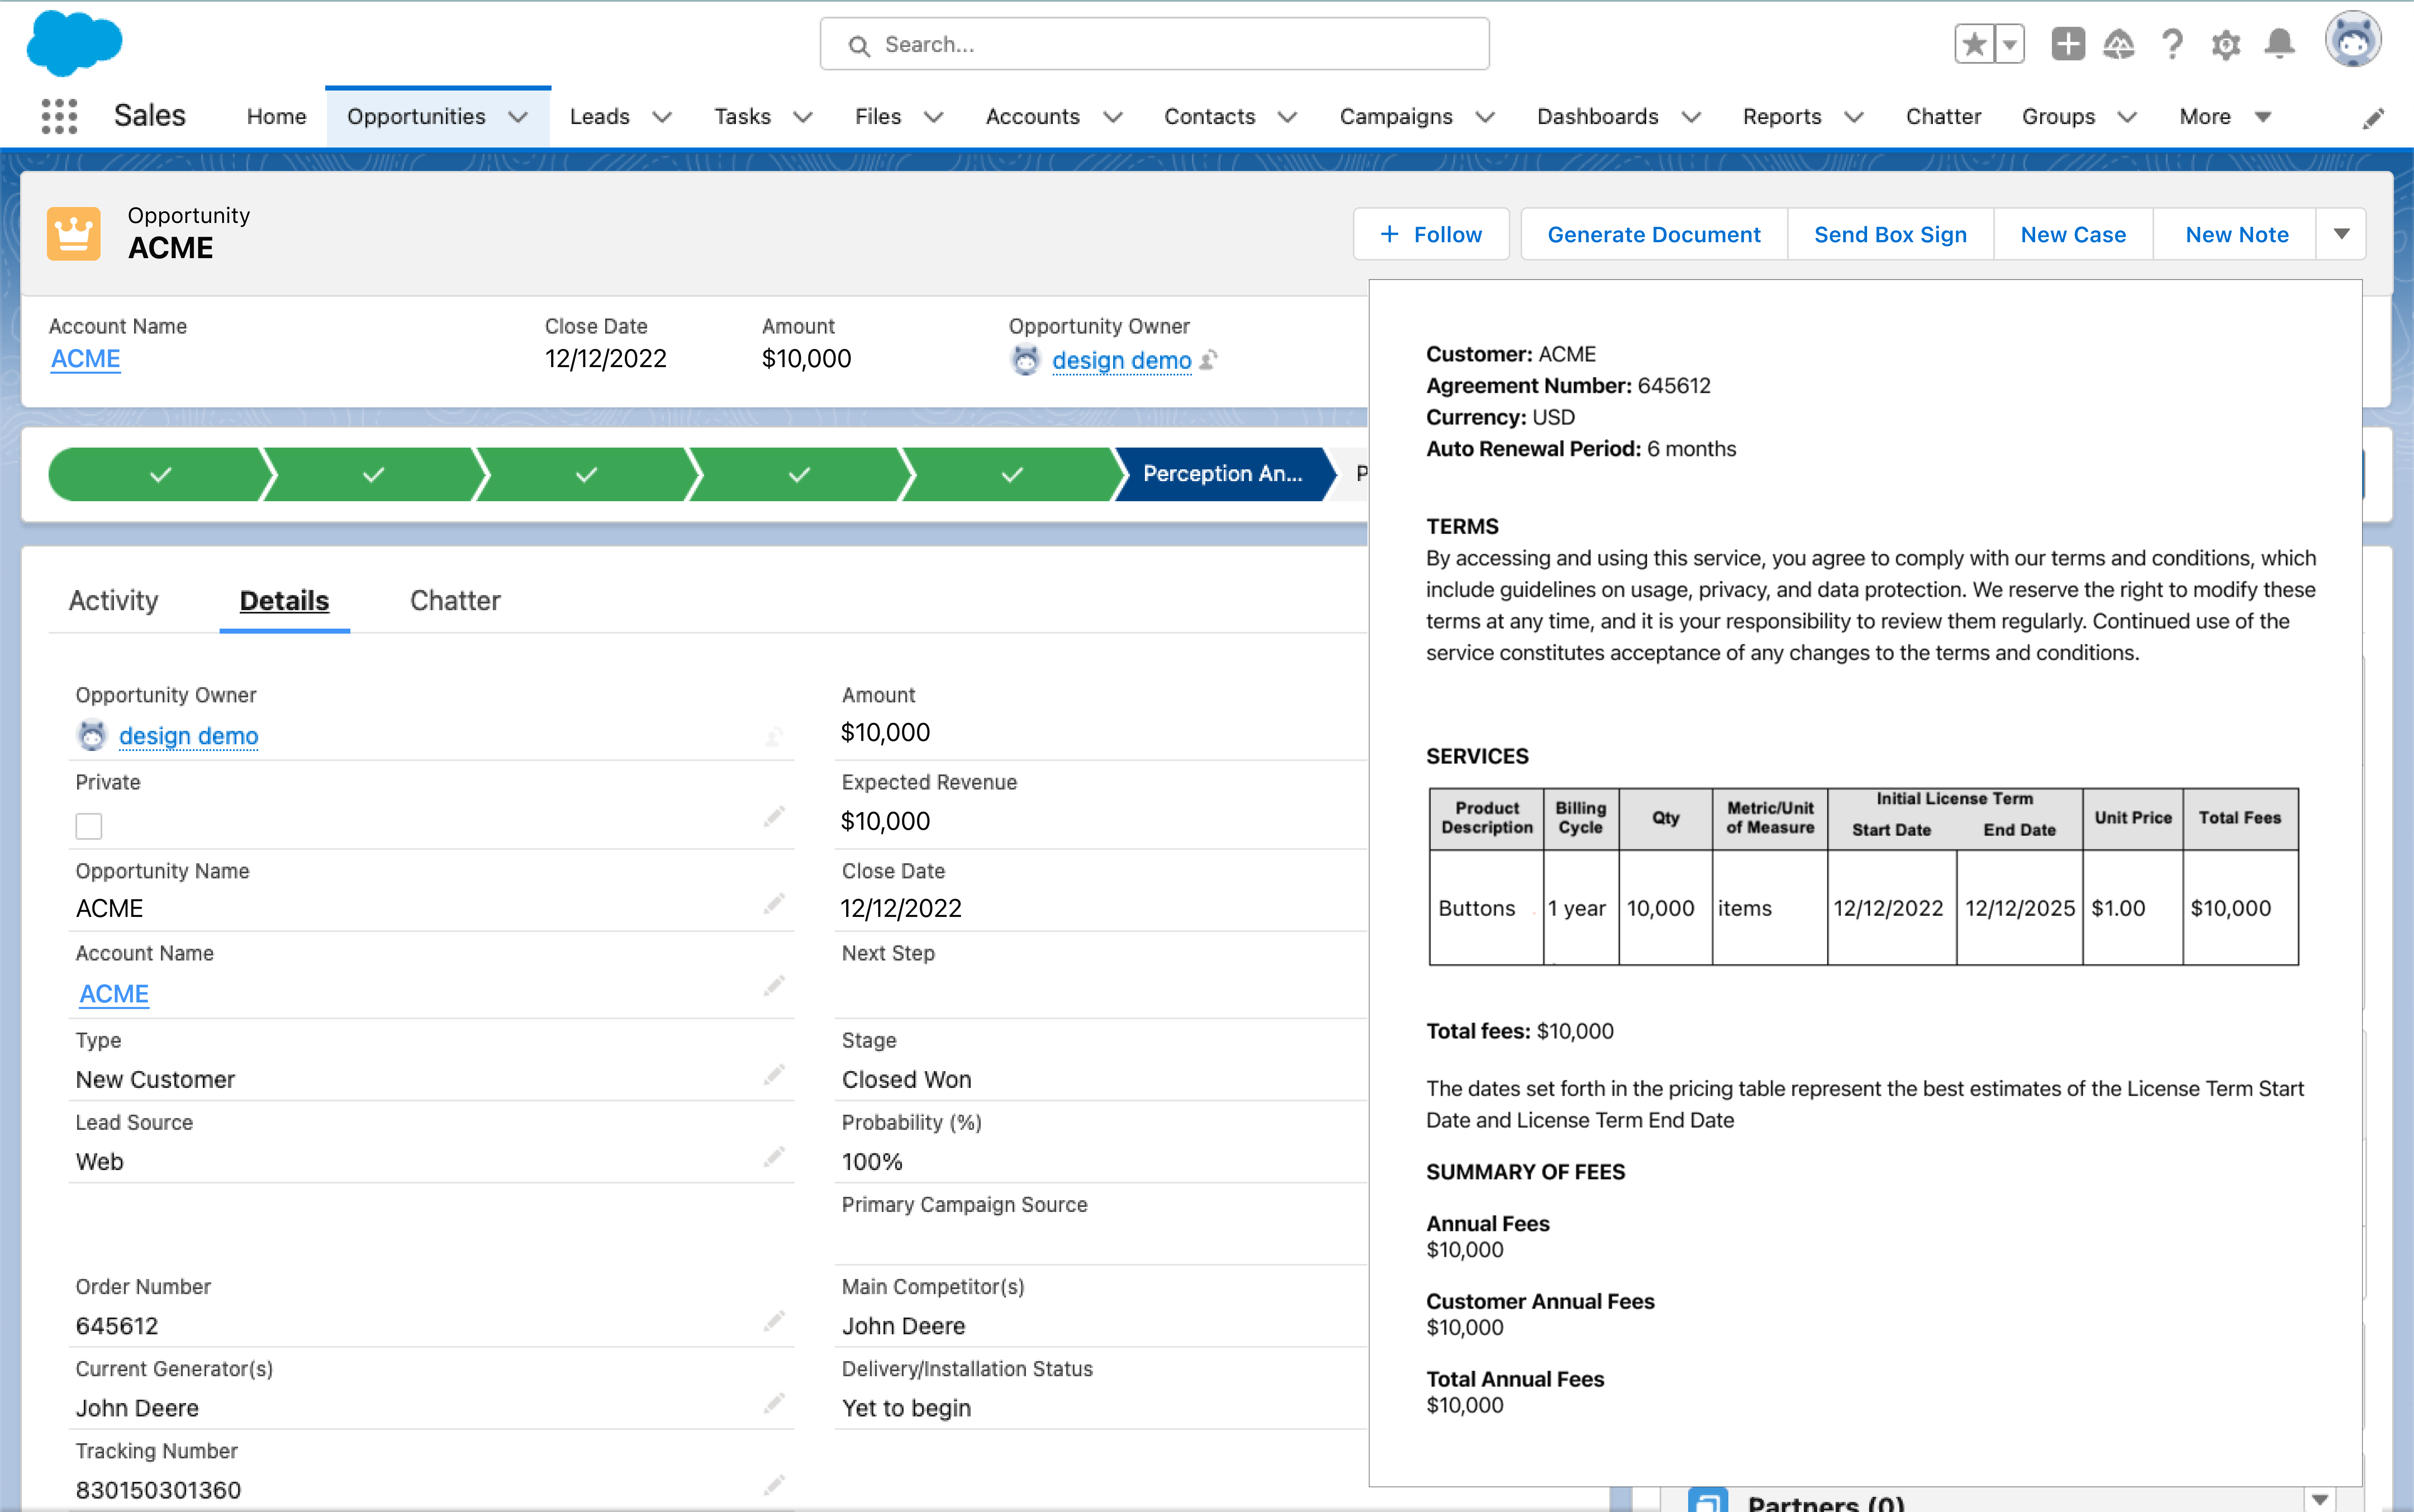Open the favorites list dropdown arrow
The height and width of the screenshot is (1512, 2414).
pyautogui.click(x=2009, y=44)
